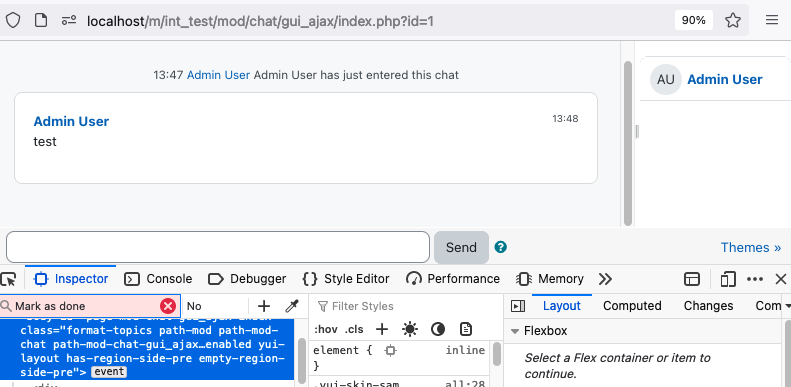Switch to the Computed tab

632,306
